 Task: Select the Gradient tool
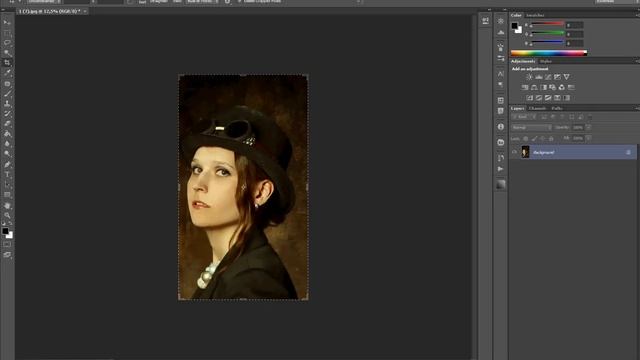pyautogui.click(x=7, y=134)
